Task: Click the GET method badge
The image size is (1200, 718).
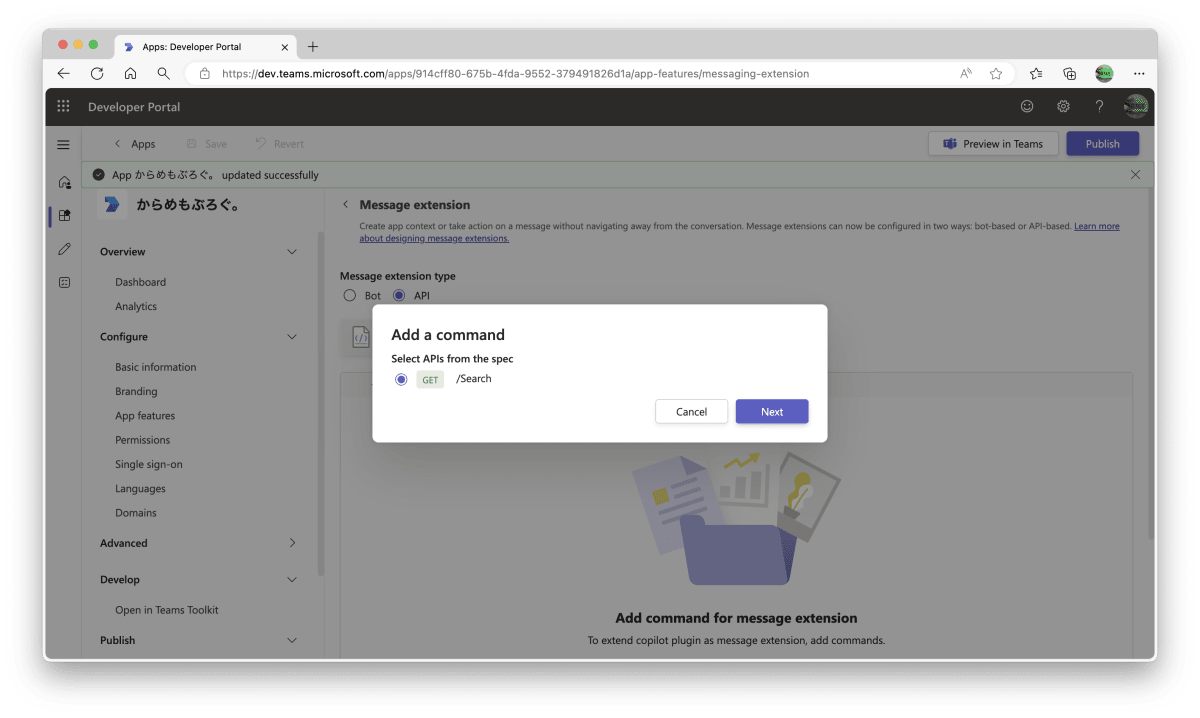Action: click(x=430, y=380)
